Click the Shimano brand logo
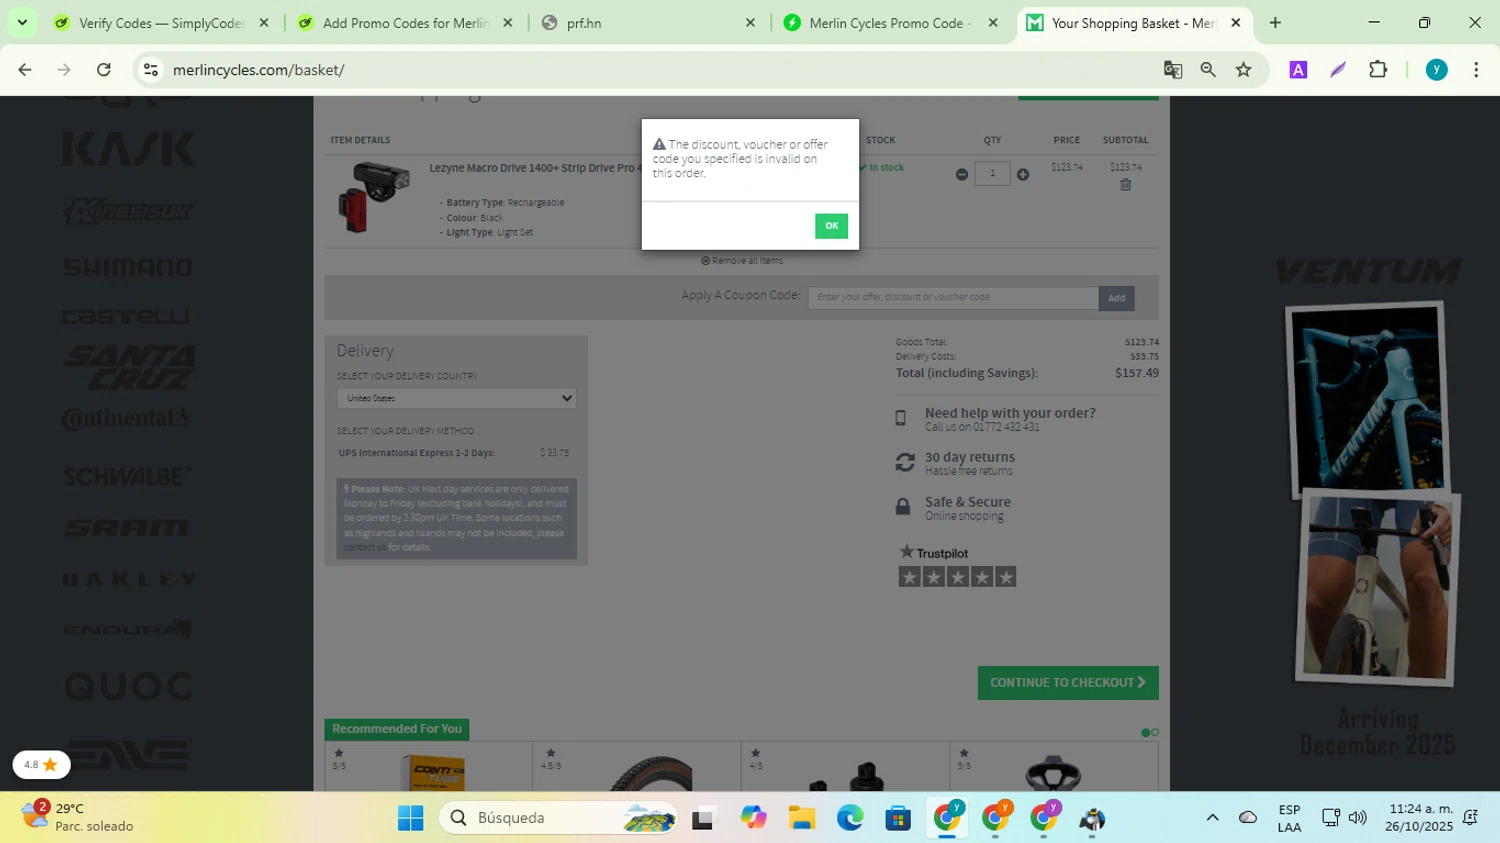 click(128, 267)
